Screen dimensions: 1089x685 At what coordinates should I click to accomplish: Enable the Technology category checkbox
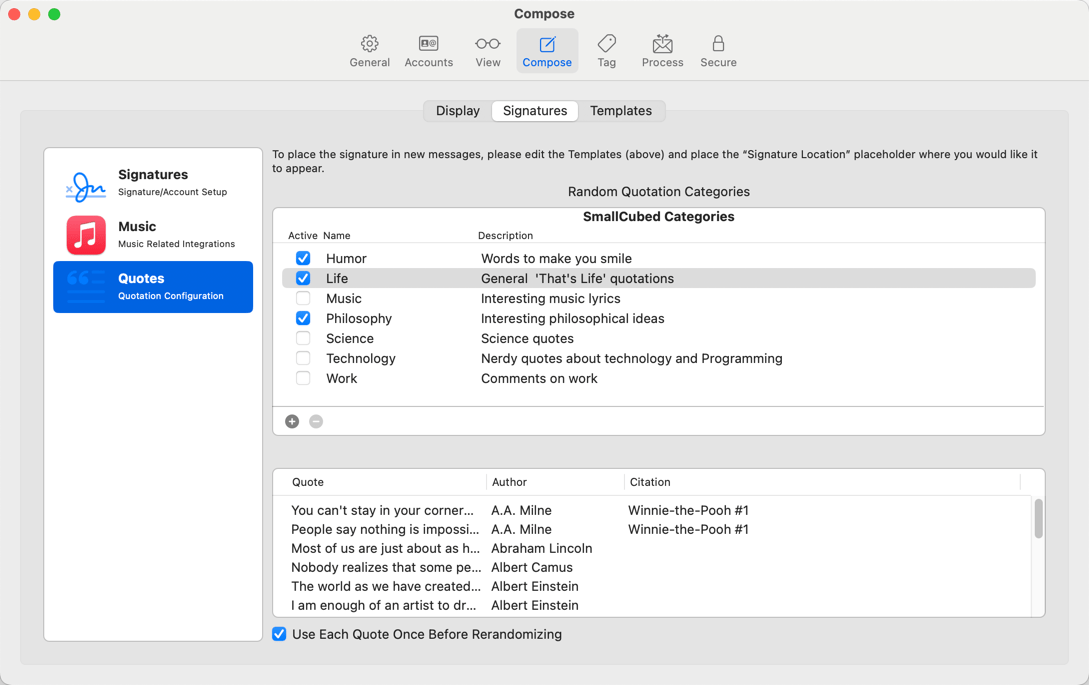(303, 358)
